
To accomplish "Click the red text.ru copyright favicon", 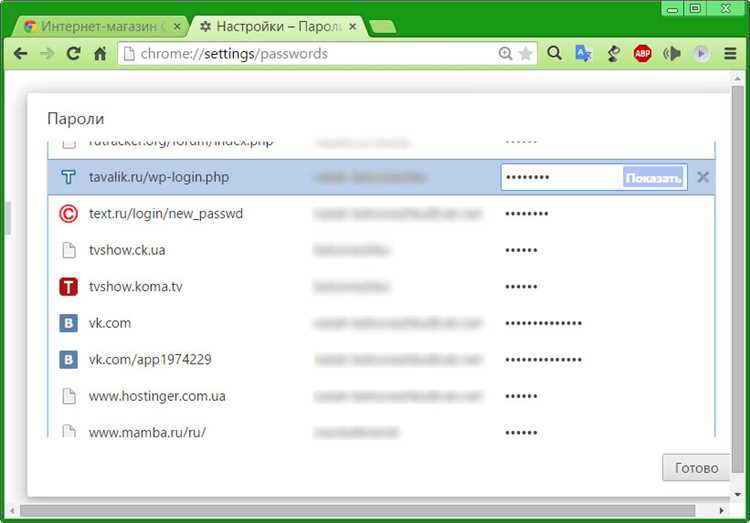I will point(68,213).
